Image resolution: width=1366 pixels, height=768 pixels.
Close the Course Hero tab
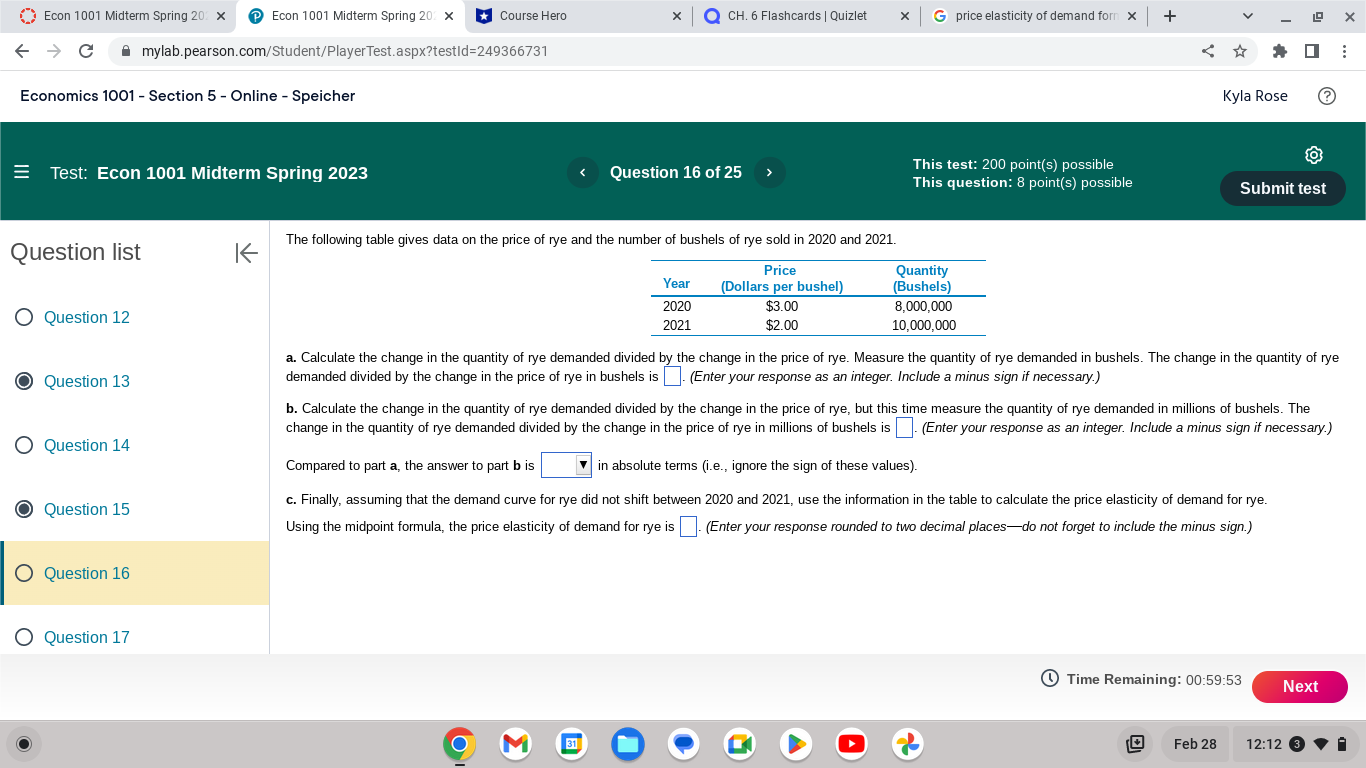(x=677, y=16)
